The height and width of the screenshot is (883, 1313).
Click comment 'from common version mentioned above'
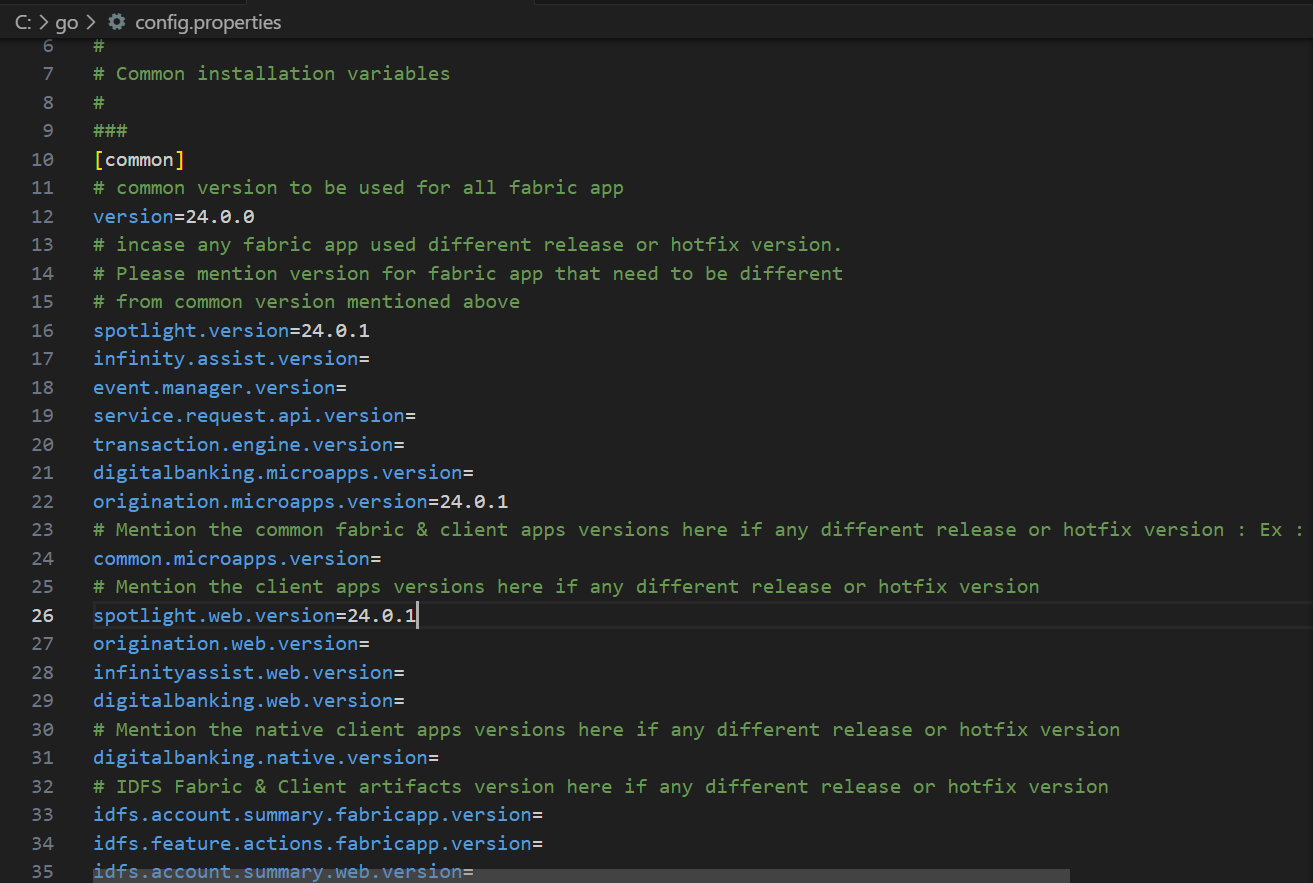point(307,301)
